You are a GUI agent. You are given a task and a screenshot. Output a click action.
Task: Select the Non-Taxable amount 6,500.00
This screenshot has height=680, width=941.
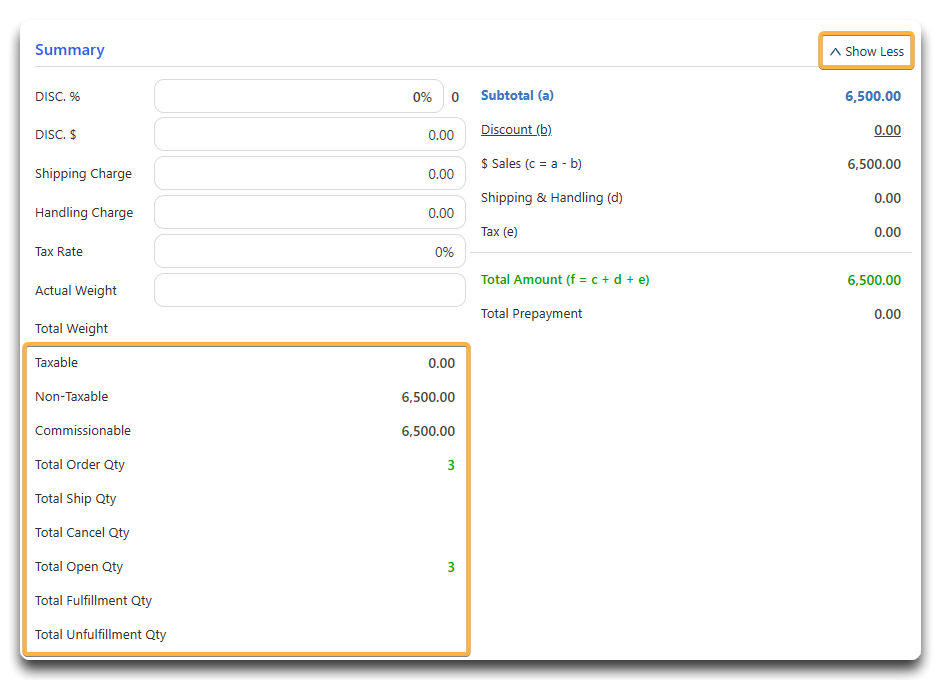428,396
